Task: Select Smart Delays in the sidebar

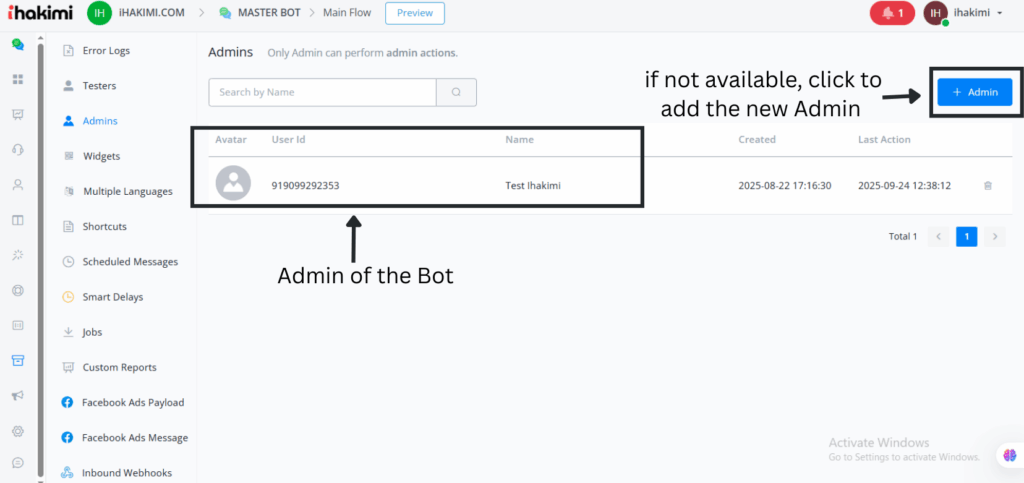Action: pyautogui.click(x=113, y=297)
